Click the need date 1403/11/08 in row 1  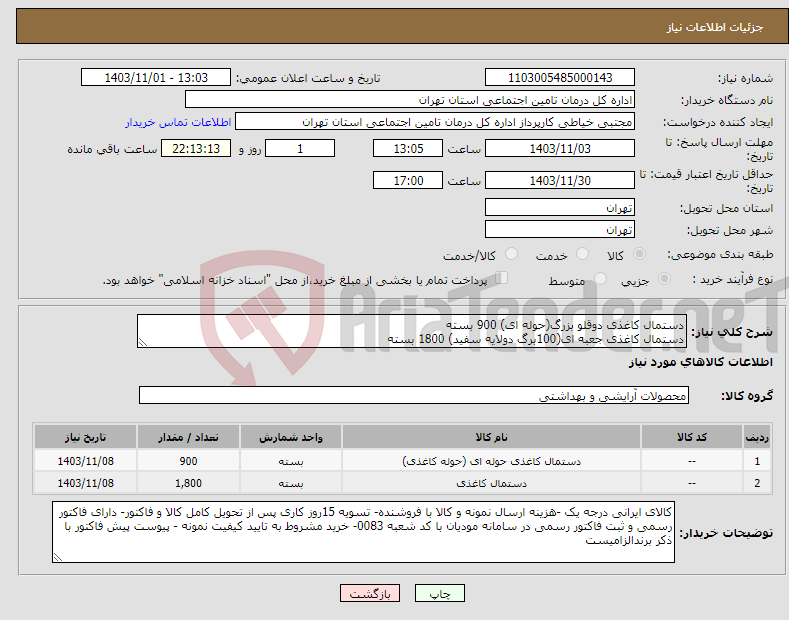click(x=85, y=461)
